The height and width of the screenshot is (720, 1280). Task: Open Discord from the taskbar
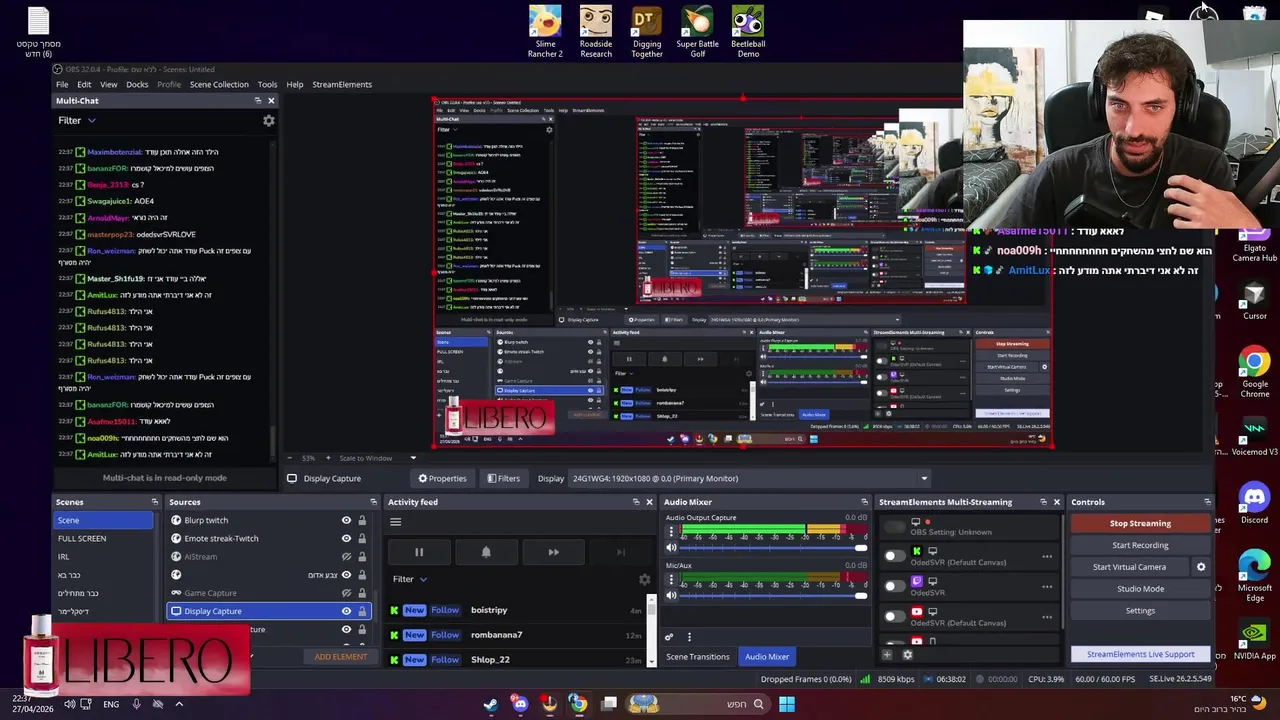point(520,704)
